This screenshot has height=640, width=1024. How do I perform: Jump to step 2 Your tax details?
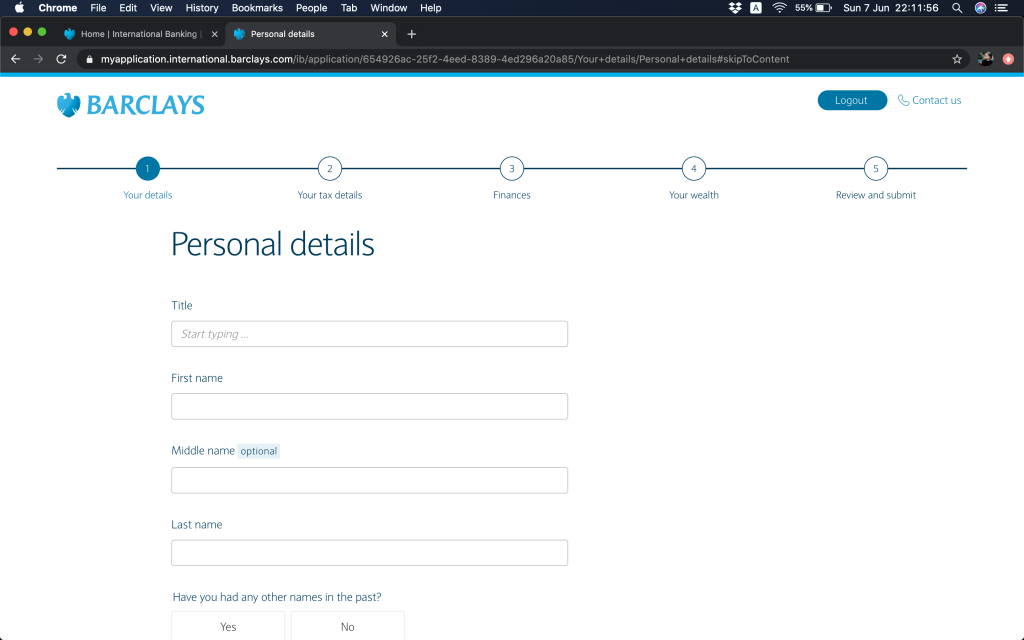tap(329, 169)
